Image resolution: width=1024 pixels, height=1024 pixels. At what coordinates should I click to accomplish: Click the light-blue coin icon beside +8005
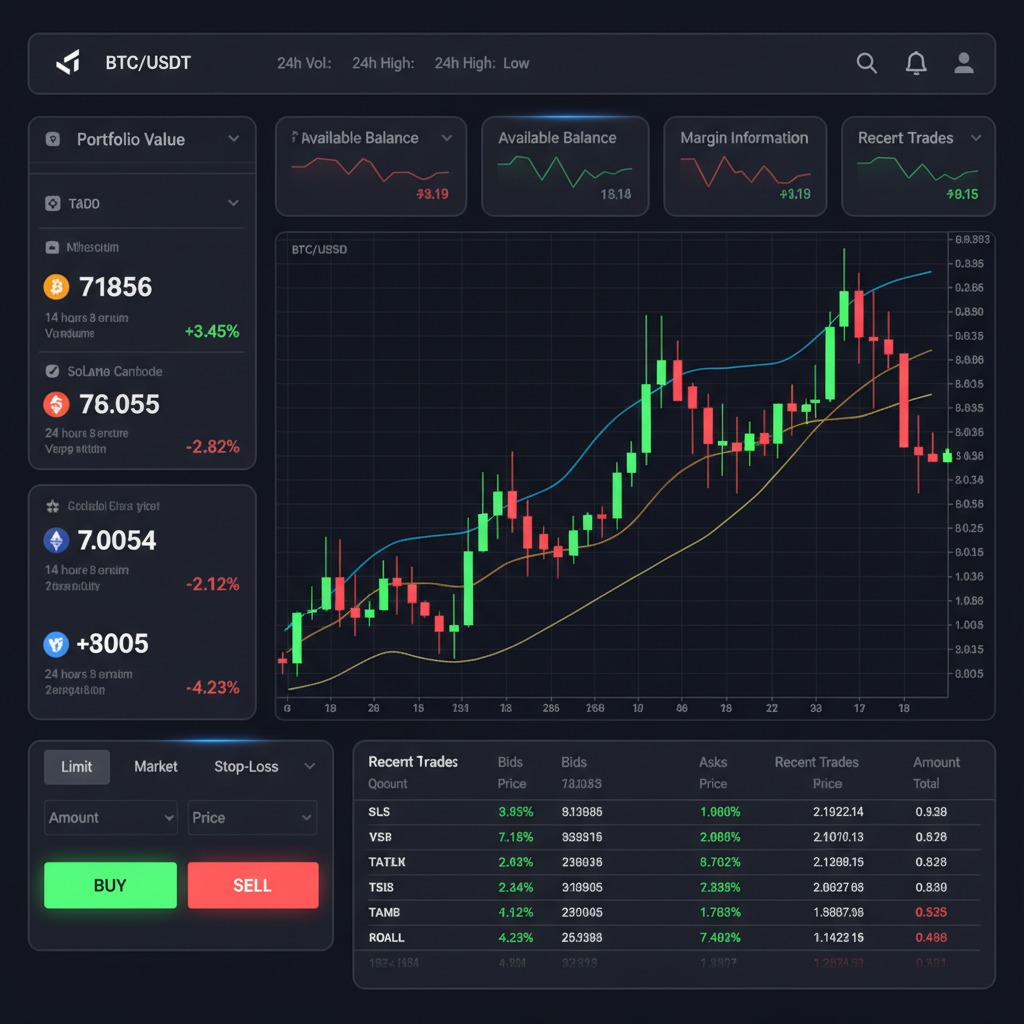pyautogui.click(x=56, y=644)
